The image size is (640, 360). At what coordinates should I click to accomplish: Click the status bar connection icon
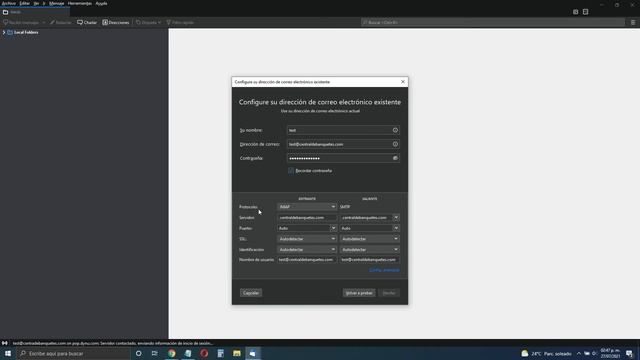click(5, 343)
